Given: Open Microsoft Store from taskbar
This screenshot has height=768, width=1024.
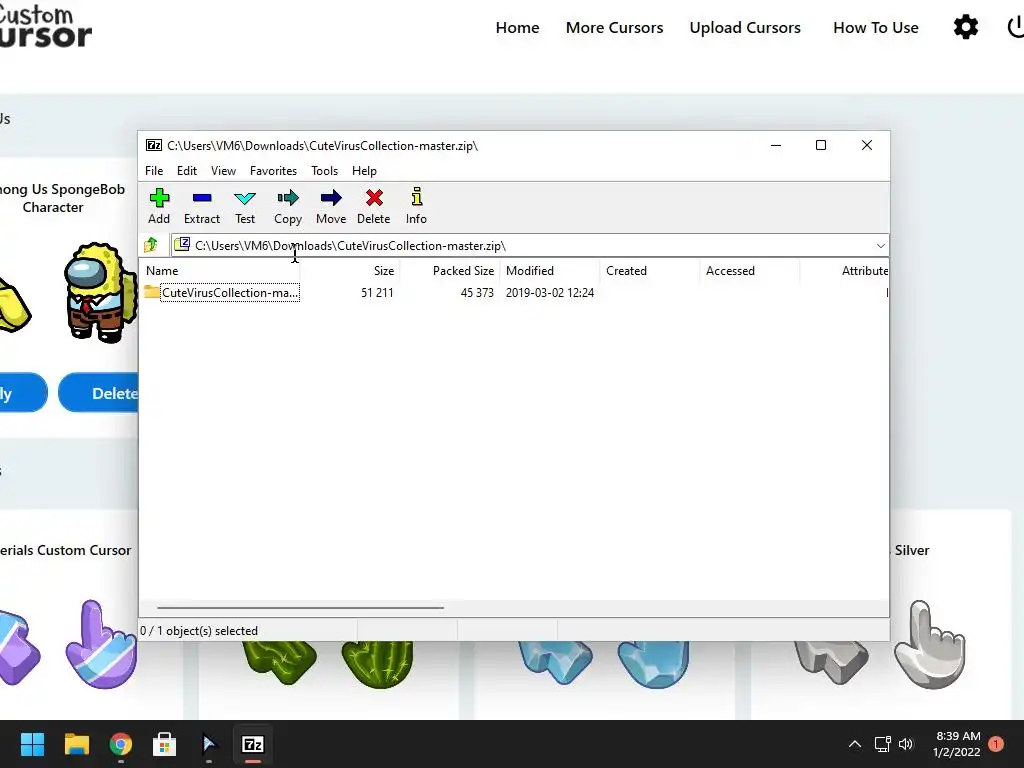Looking at the screenshot, I should click(165, 744).
